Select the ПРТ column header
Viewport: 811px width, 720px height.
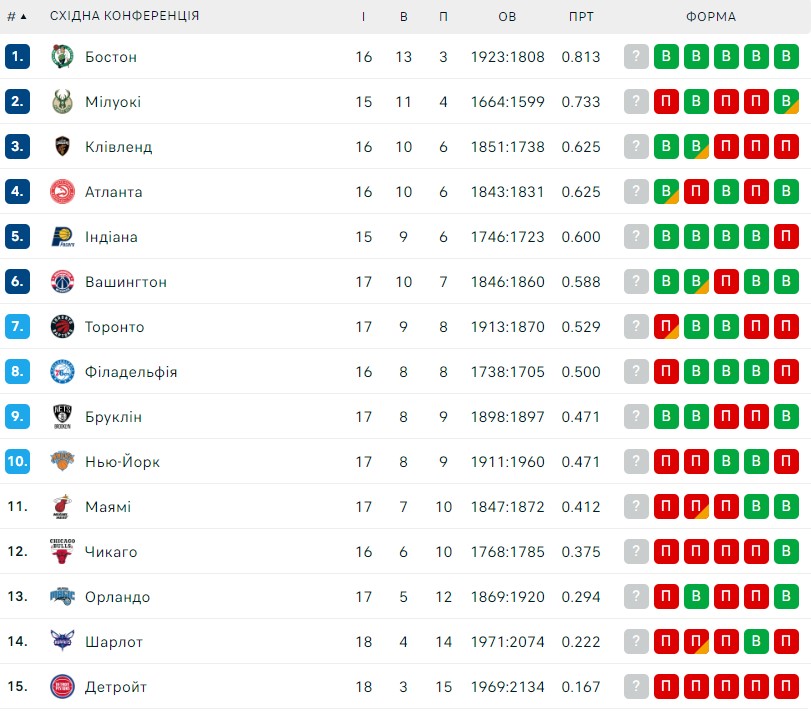(x=581, y=17)
